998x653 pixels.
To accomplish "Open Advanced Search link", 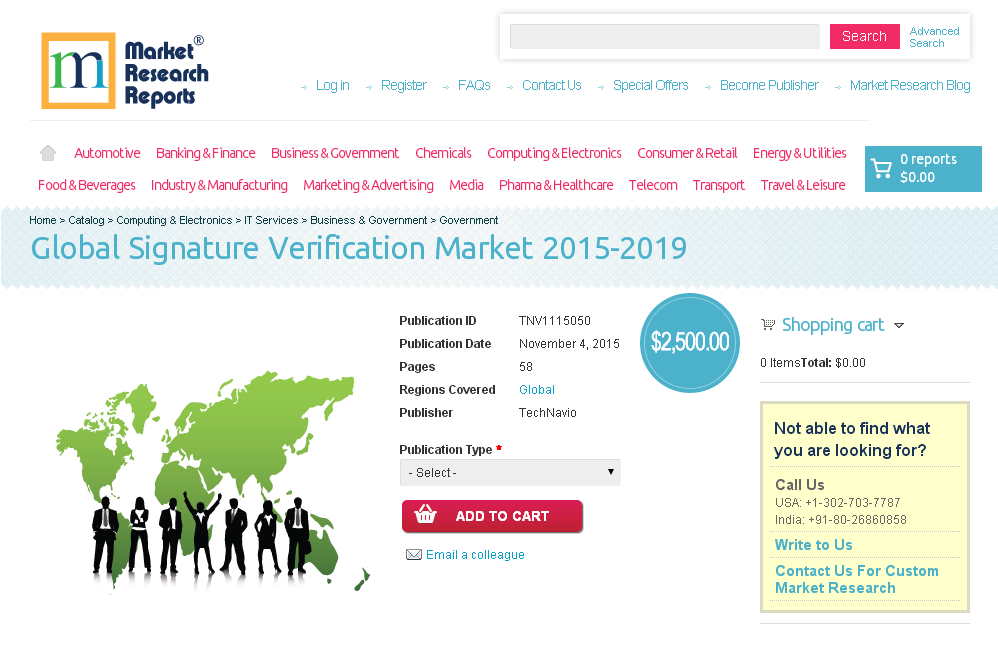I will coord(934,37).
